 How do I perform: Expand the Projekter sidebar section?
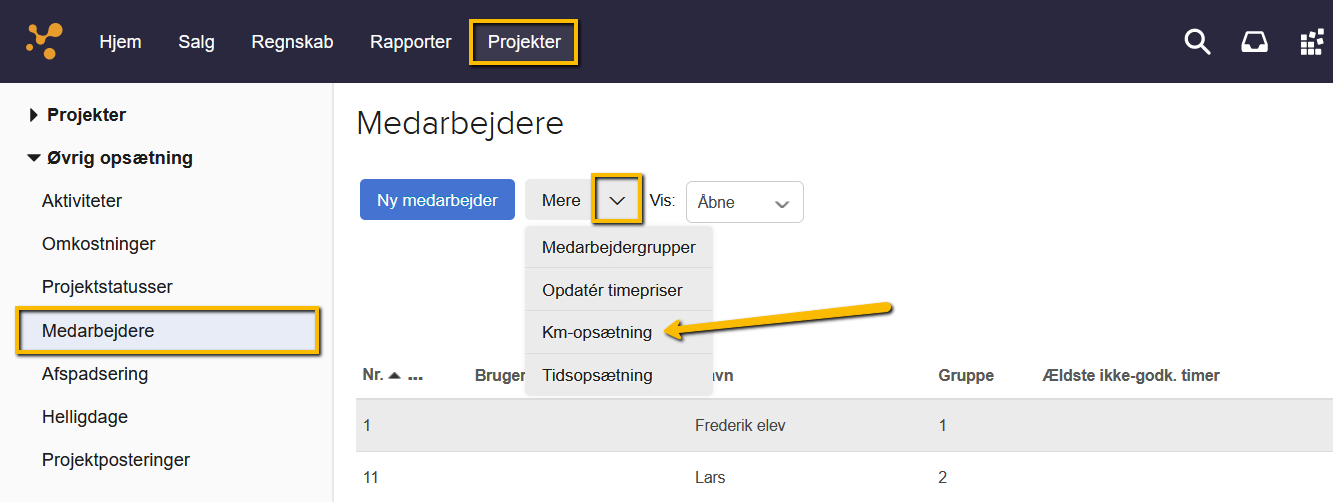pos(35,115)
